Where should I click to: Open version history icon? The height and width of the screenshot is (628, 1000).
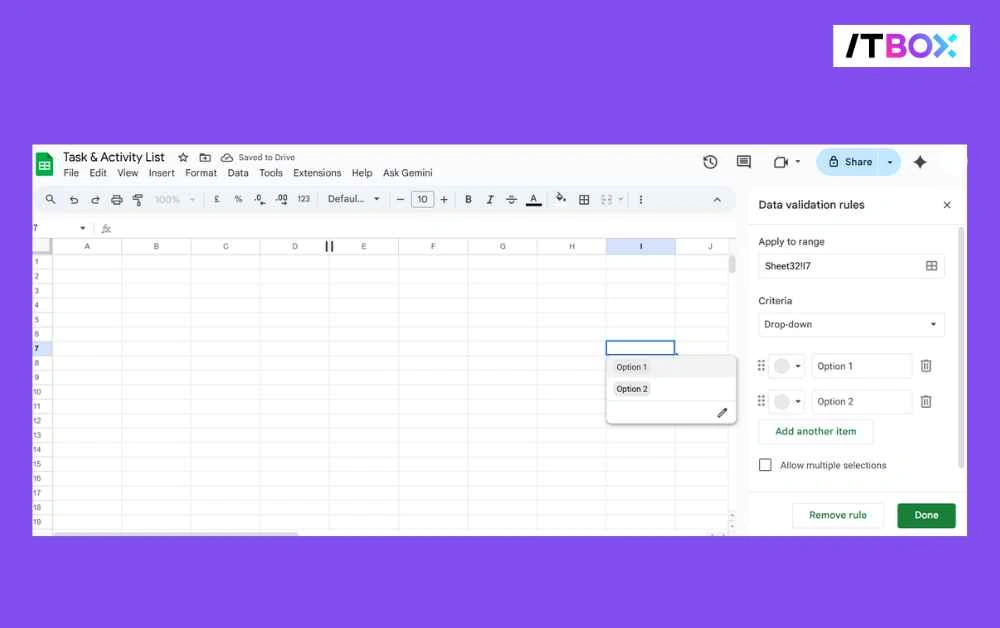(710, 161)
